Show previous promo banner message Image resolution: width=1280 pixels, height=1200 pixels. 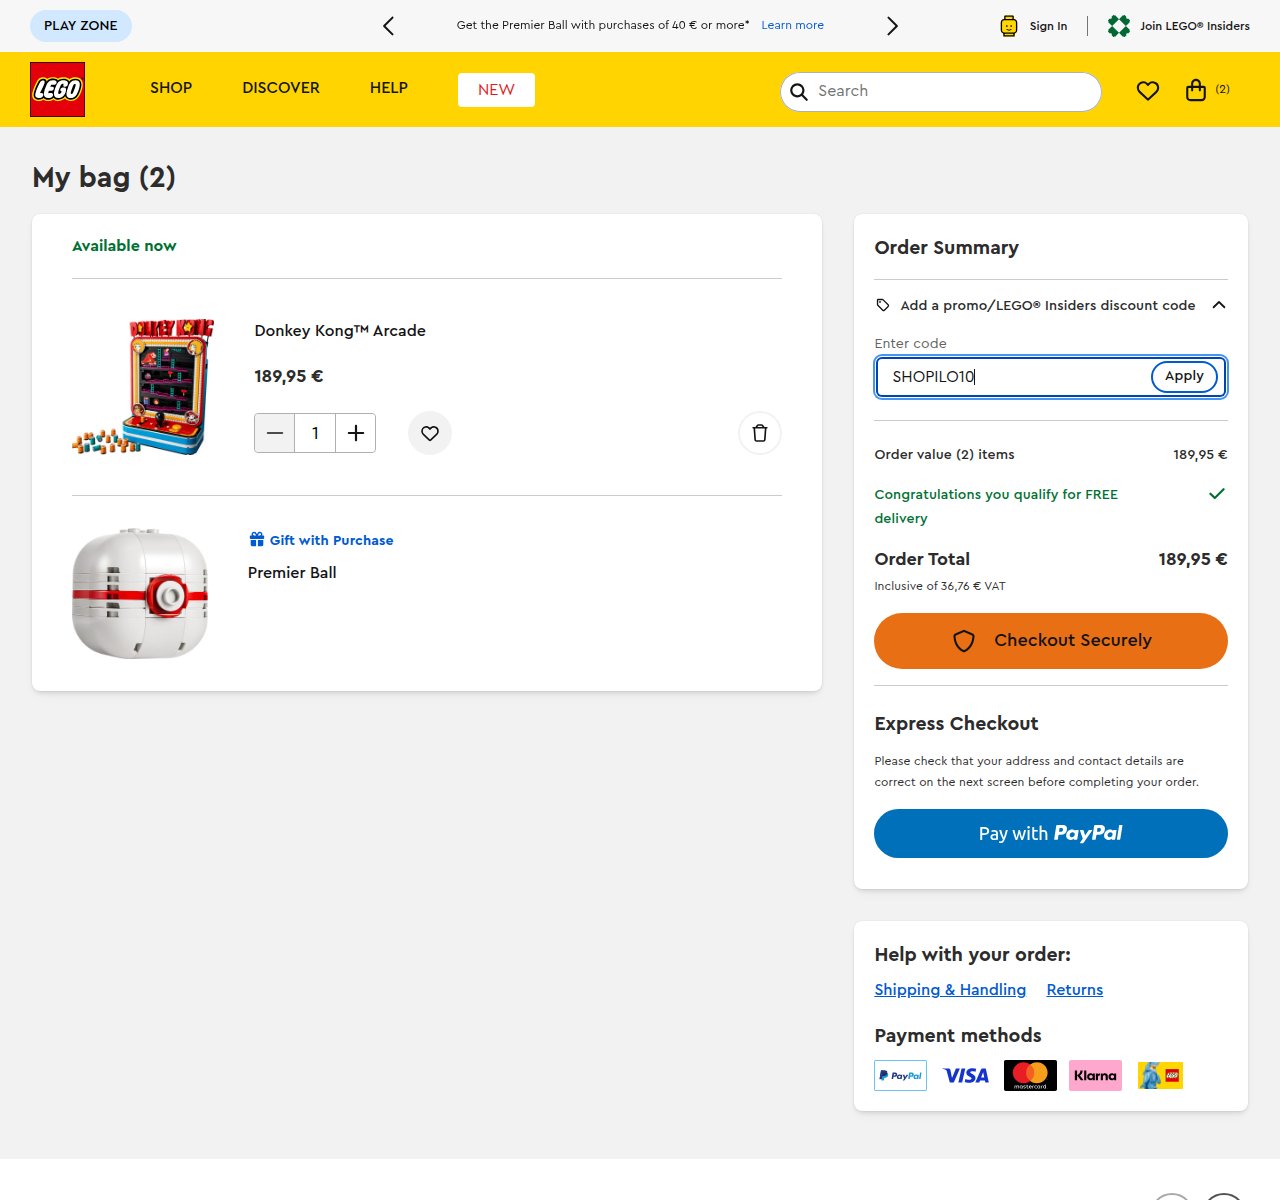(x=389, y=26)
